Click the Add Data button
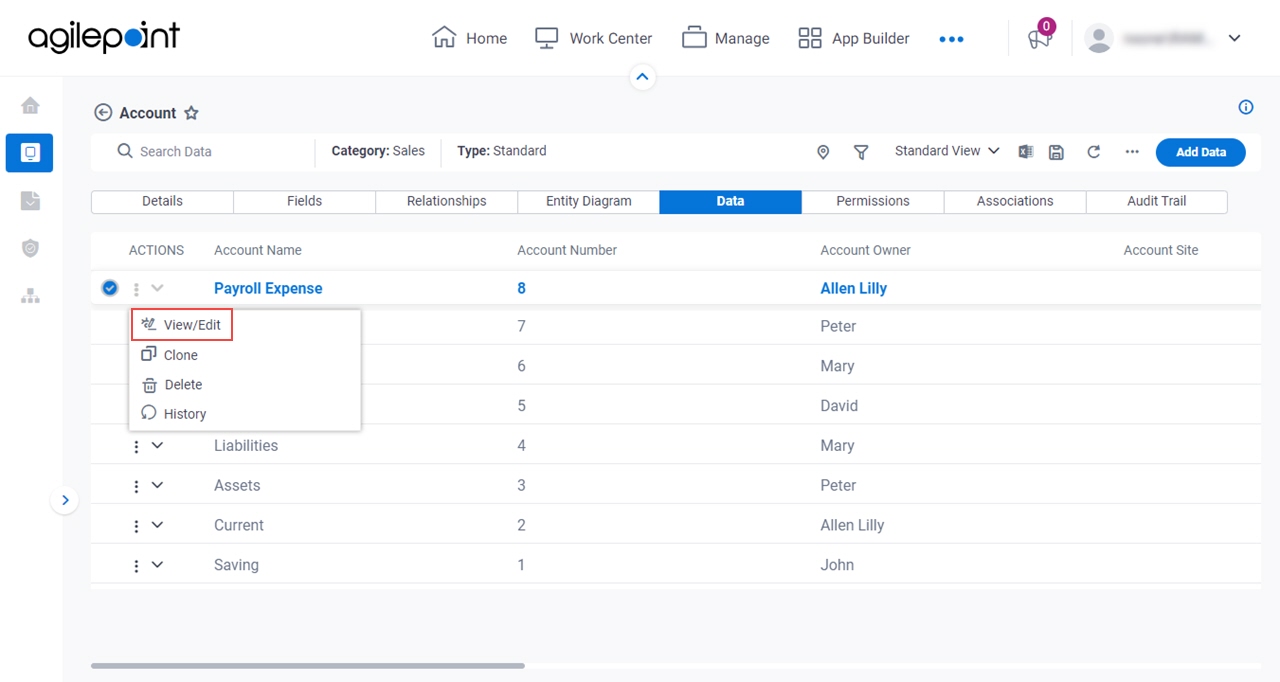 point(1201,152)
